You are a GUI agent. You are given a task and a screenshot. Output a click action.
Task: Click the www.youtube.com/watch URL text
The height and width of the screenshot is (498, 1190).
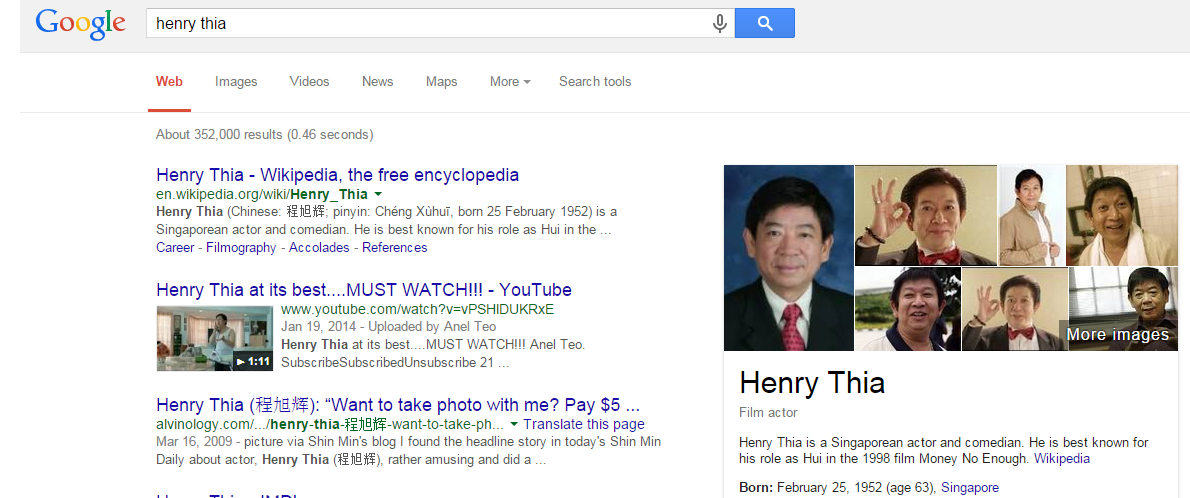(x=417, y=310)
